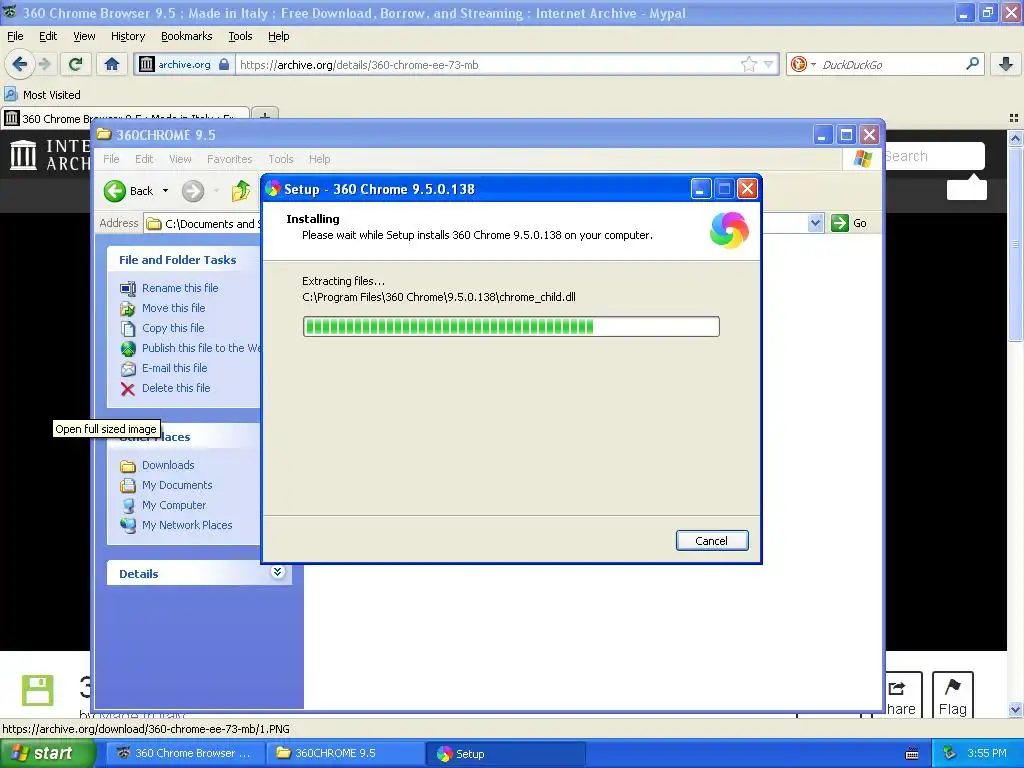
Task: Click the floppy disk software icon
Action: 37,690
